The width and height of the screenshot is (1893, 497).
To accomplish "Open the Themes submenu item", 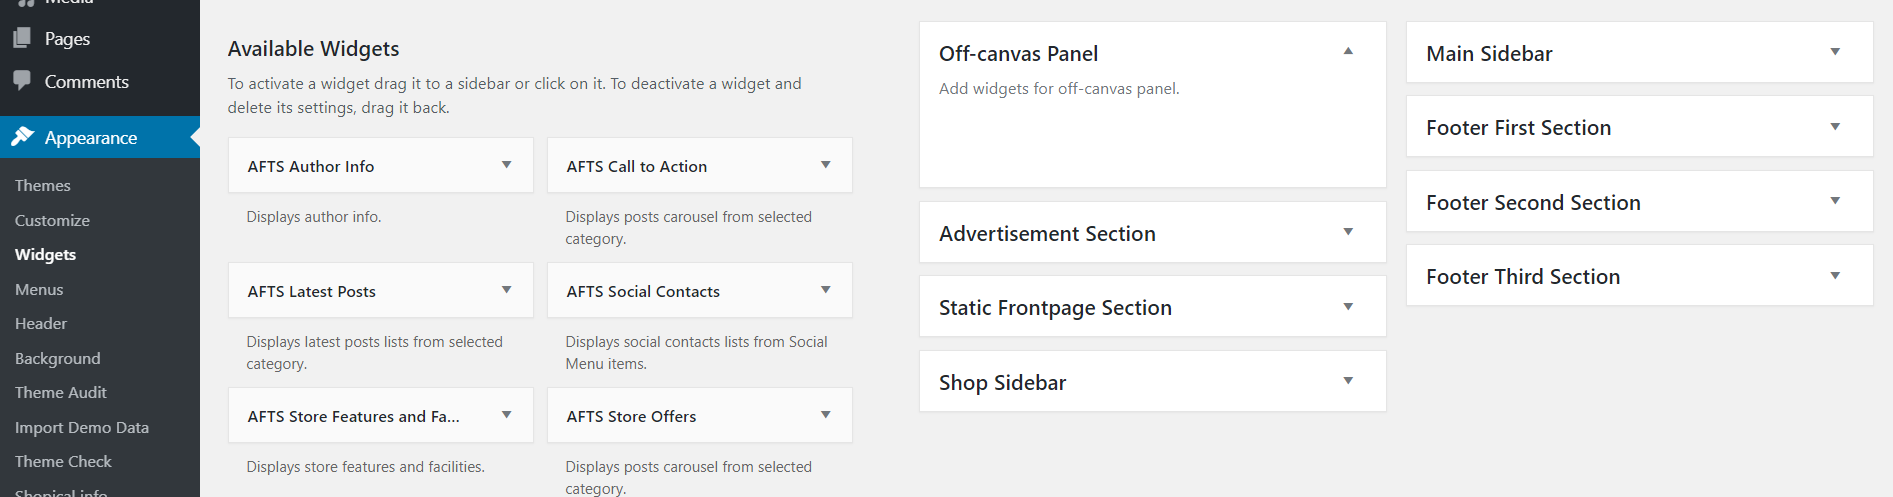I will click(x=43, y=186).
